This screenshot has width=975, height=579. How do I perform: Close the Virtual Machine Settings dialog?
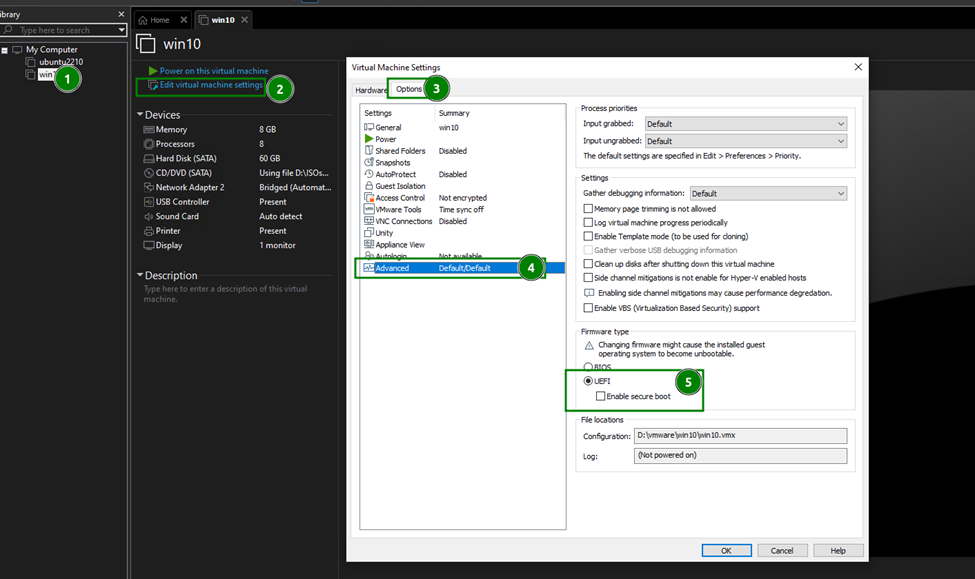click(x=858, y=67)
